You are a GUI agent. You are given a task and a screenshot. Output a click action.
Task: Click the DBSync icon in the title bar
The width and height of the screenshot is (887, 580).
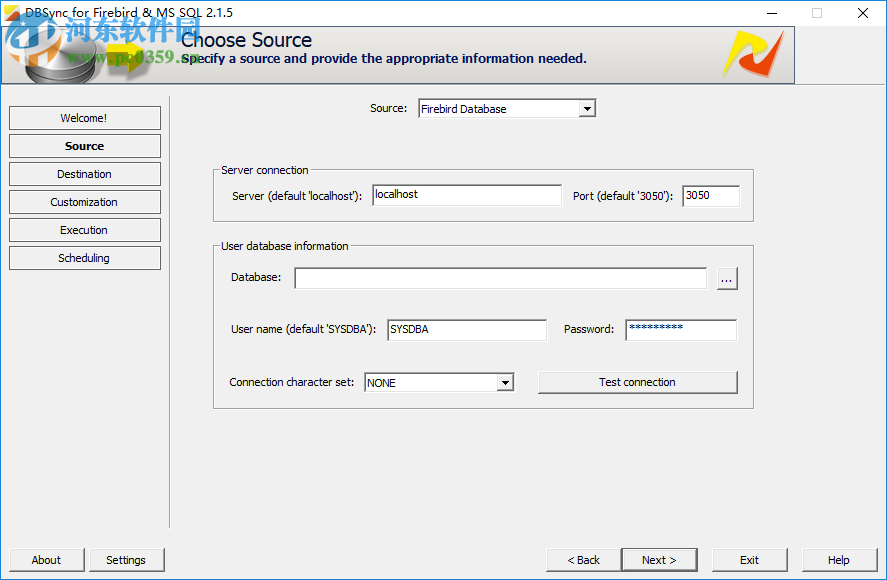(10, 13)
